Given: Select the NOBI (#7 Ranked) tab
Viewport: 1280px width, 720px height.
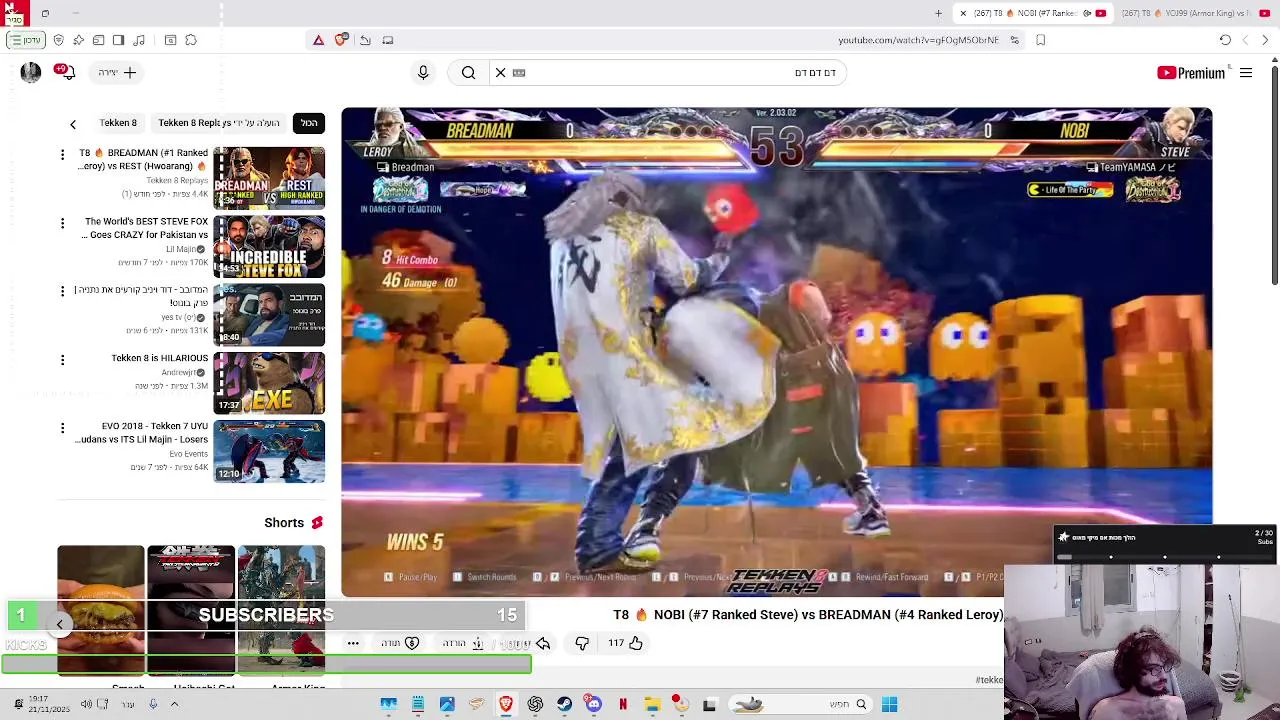Looking at the screenshot, I should (x=1035, y=13).
